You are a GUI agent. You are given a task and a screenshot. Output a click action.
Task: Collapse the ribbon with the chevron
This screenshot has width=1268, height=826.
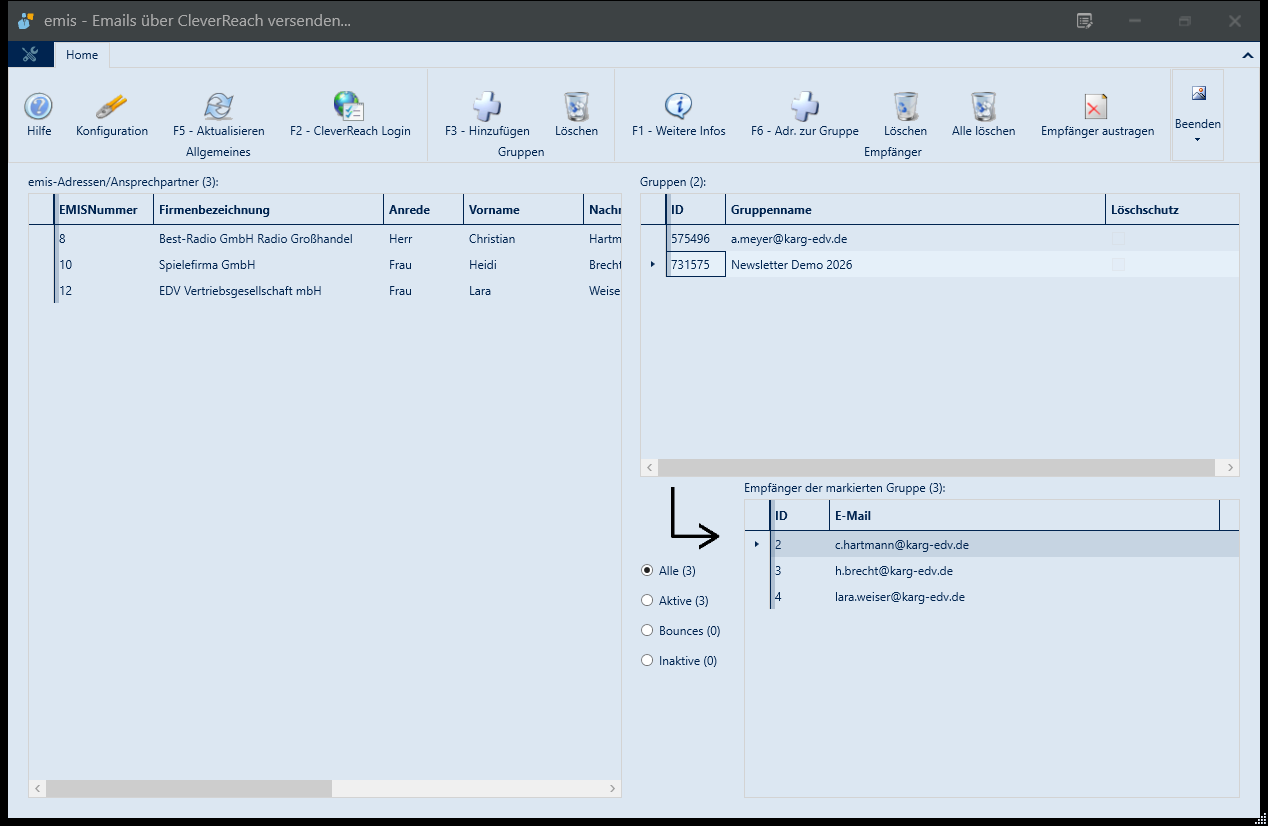click(1247, 56)
